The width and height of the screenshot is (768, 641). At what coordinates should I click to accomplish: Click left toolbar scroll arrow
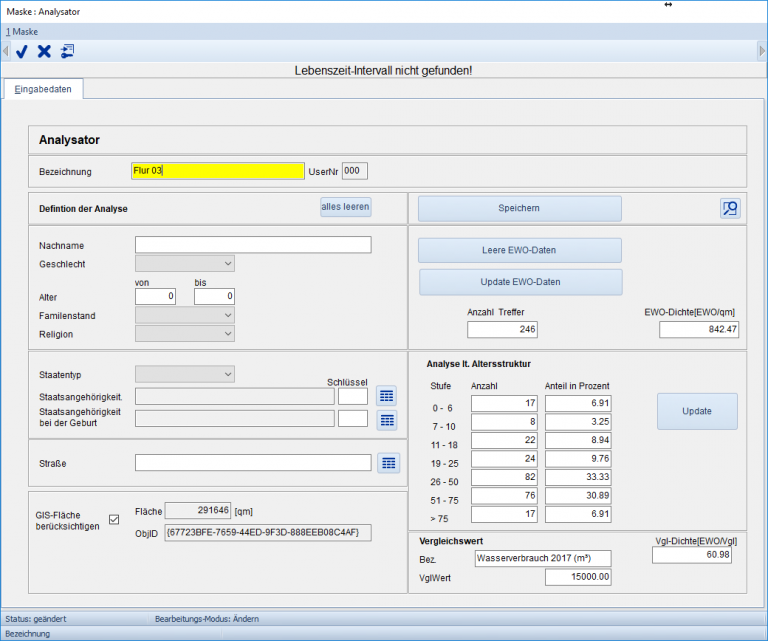[5, 51]
